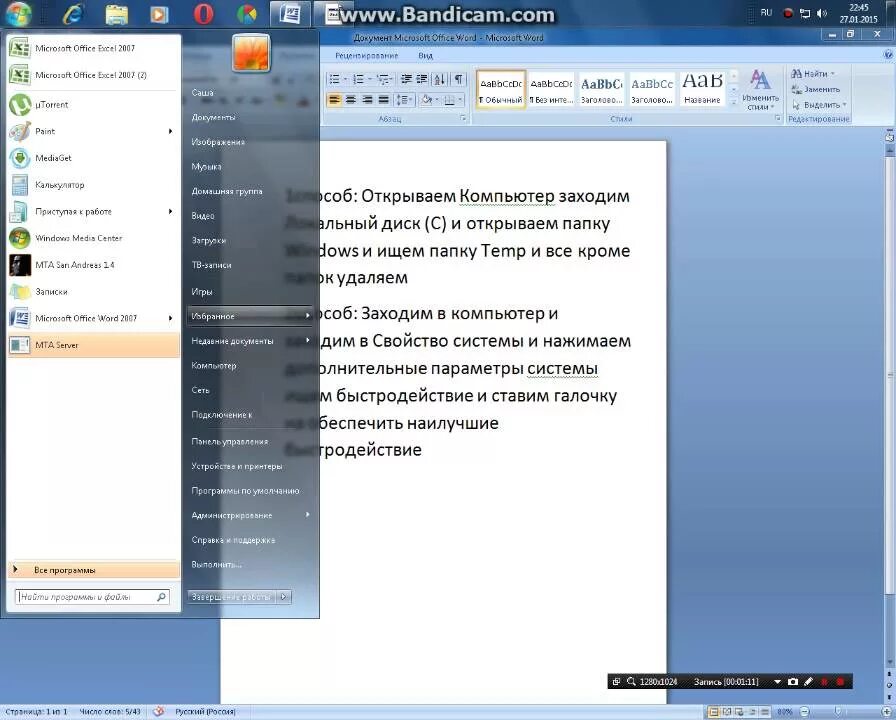Viewport: 896px width, 720px height.
Task: Click Bandicam pencil draw icon
Action: (808, 682)
